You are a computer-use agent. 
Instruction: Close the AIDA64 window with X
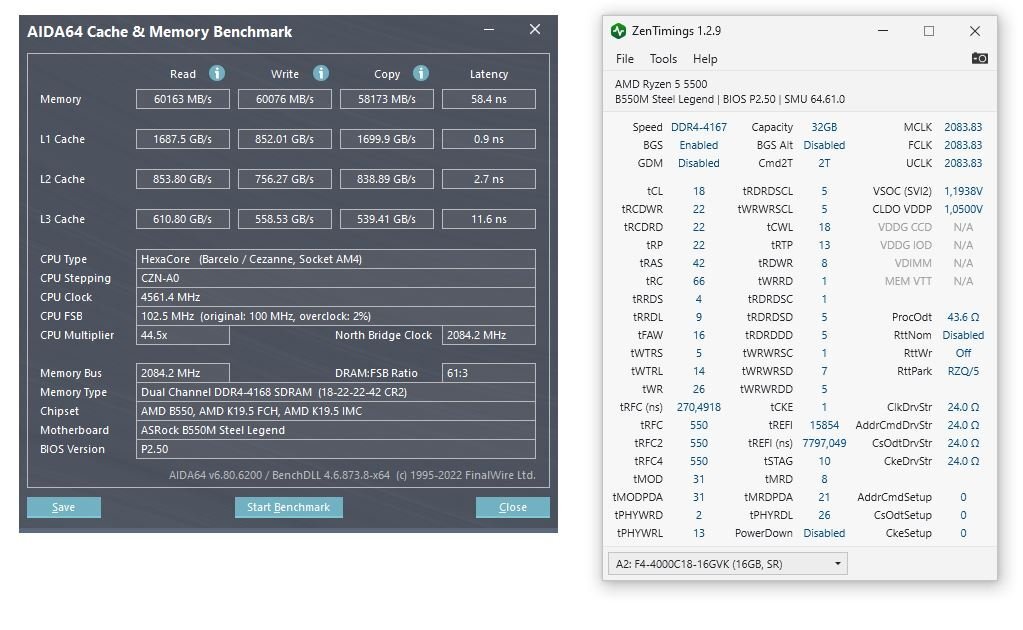[x=535, y=29]
